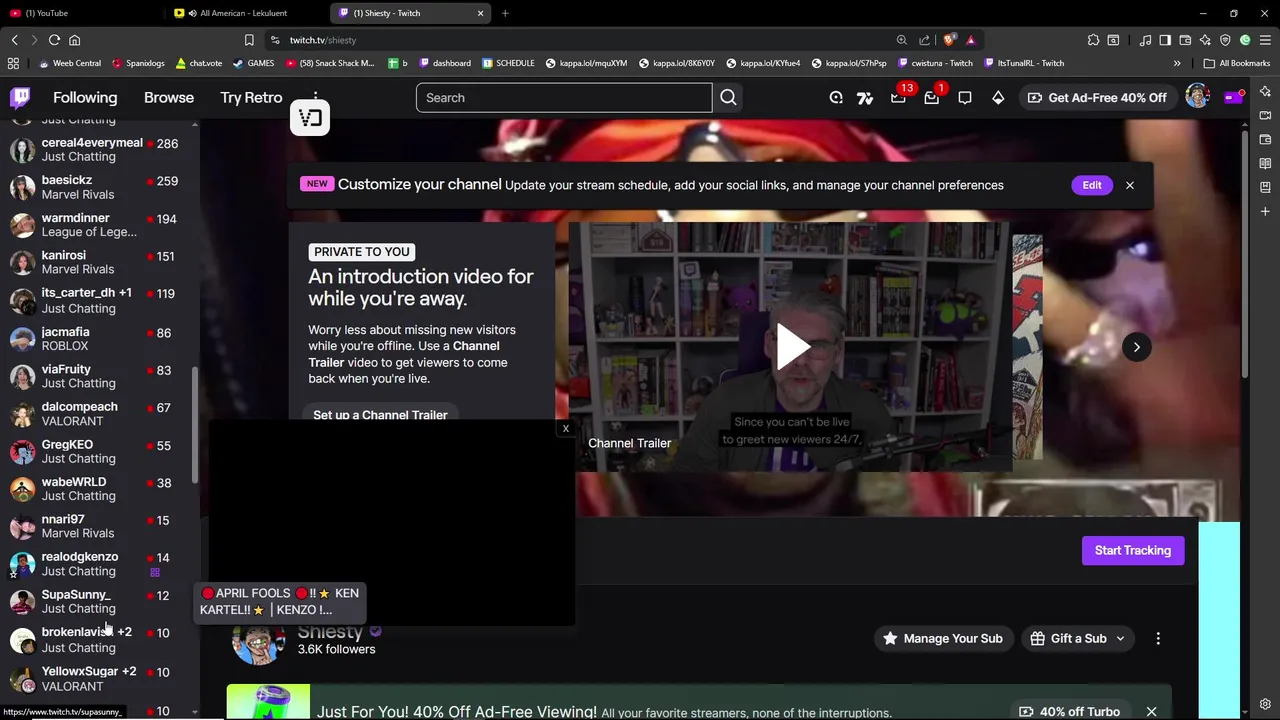Open the Browse page
Image resolution: width=1280 pixels, height=720 pixels.
(169, 97)
